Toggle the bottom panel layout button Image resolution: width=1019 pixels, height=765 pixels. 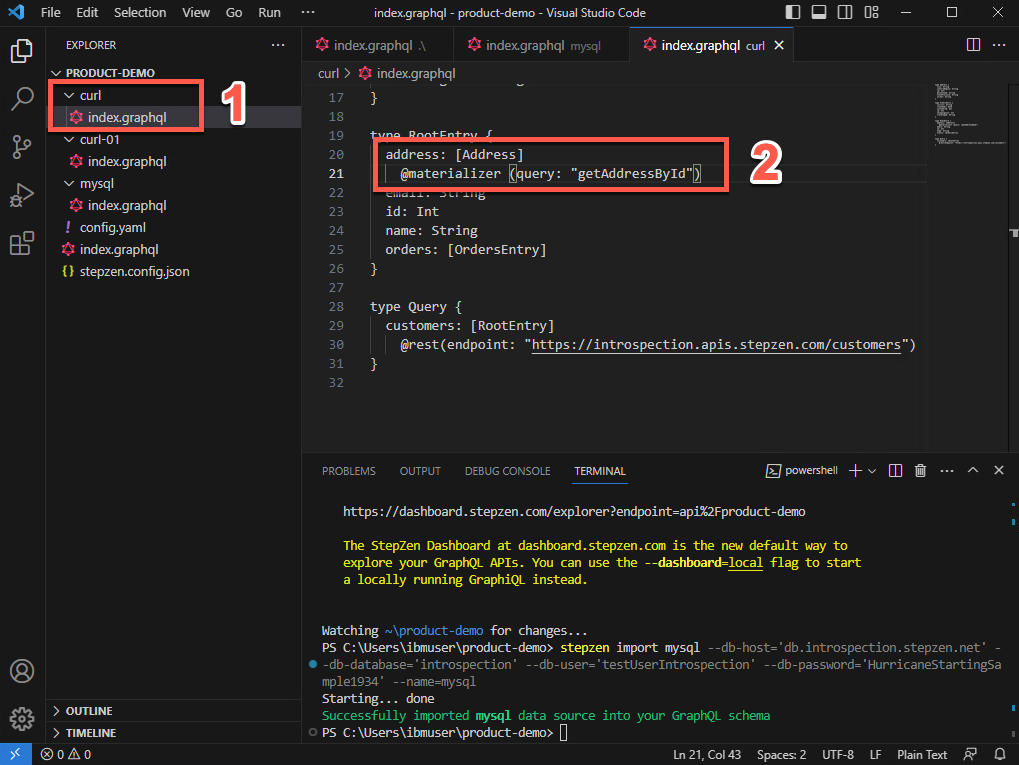click(818, 13)
